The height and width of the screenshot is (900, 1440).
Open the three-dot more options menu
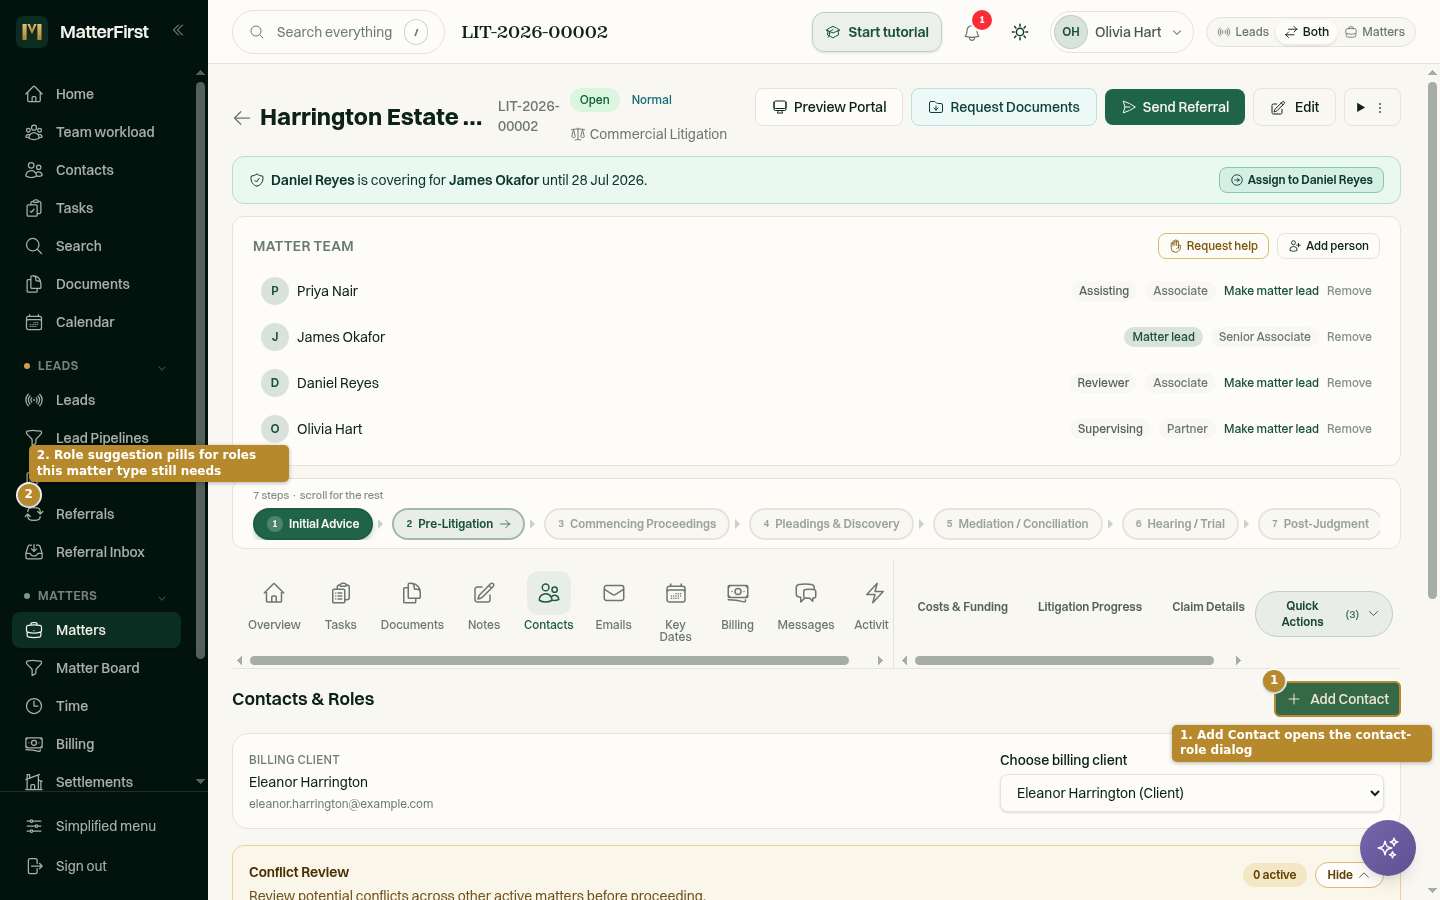(x=1380, y=107)
